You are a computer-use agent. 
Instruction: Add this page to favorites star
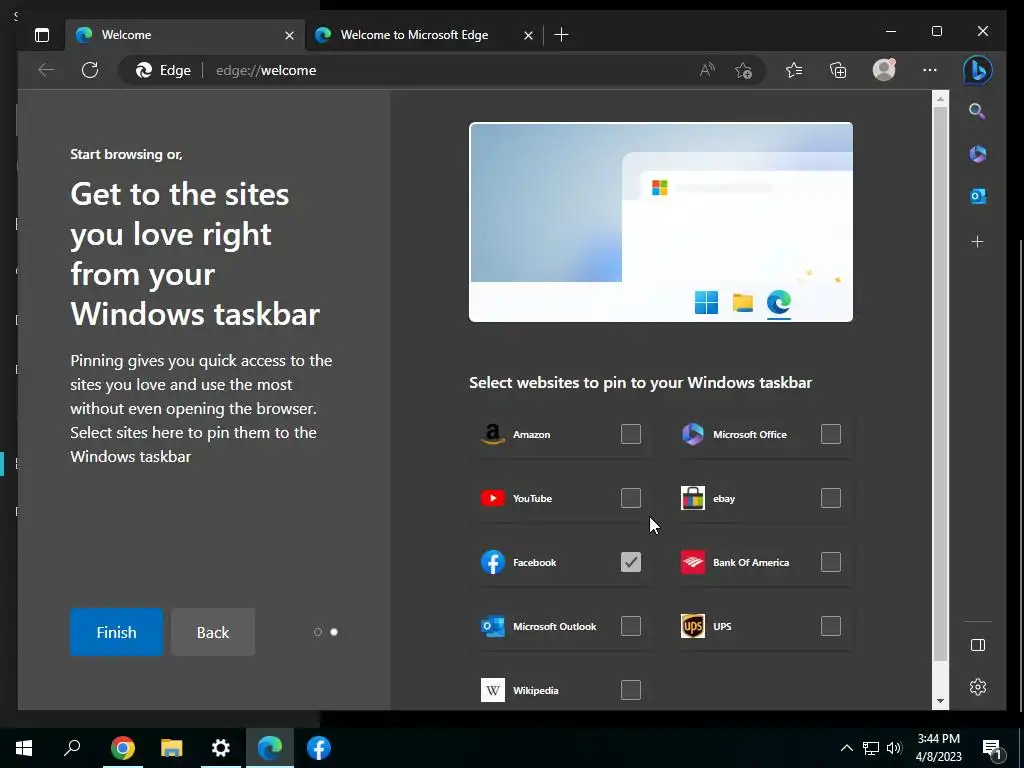[x=743, y=71]
